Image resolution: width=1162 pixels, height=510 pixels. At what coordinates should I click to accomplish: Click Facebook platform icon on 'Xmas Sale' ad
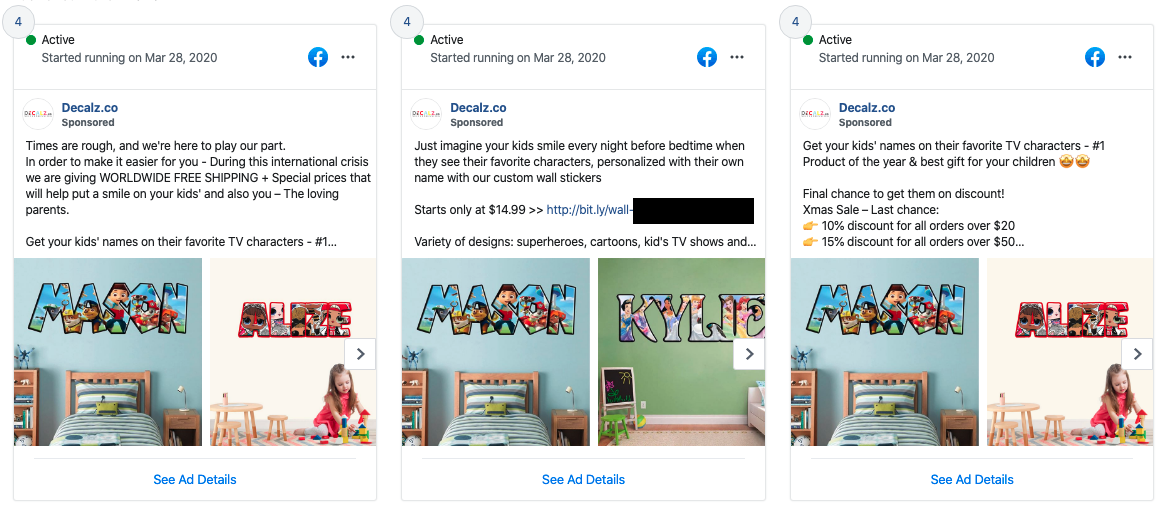click(1095, 57)
